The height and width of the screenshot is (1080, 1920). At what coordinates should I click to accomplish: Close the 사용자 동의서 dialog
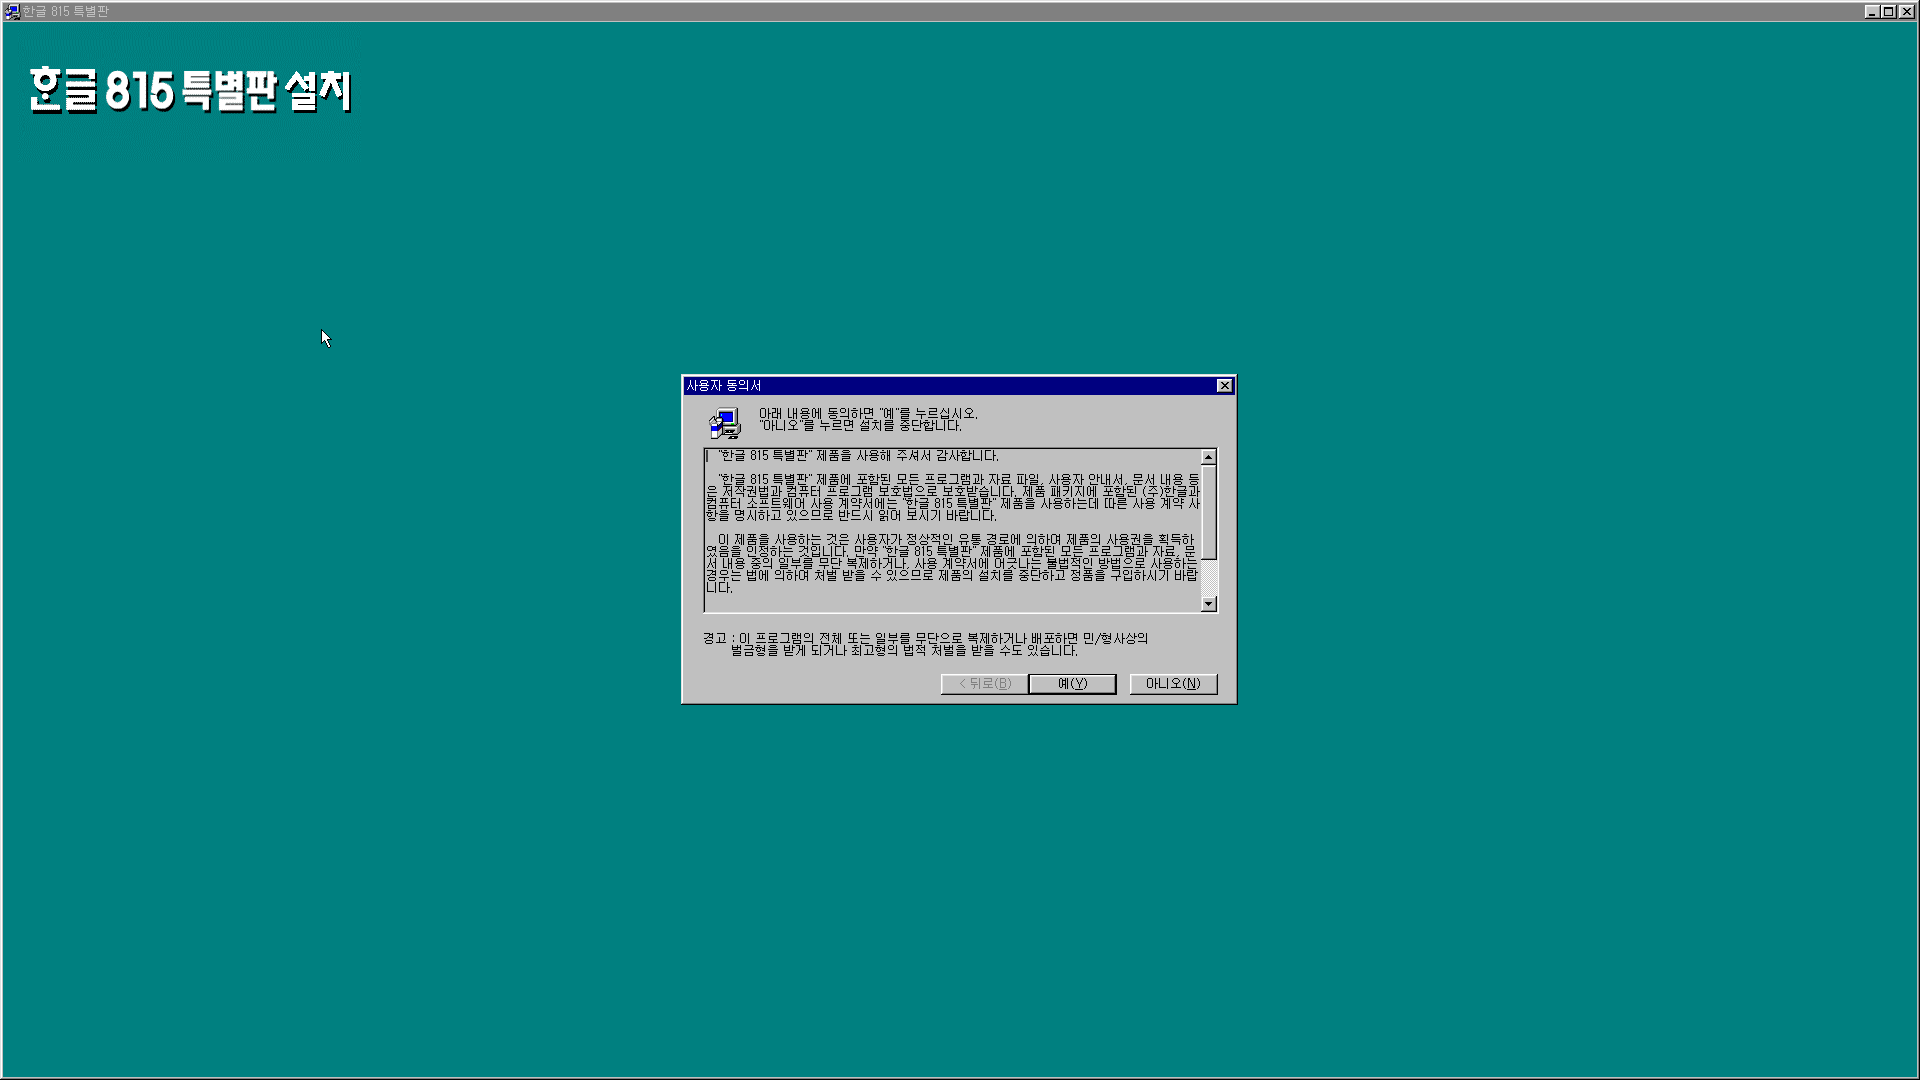coord(1224,386)
